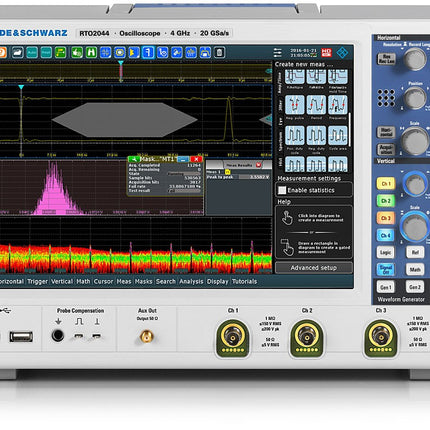The image size is (430, 430).
Task: Open the Masks menu
Action: (143, 281)
